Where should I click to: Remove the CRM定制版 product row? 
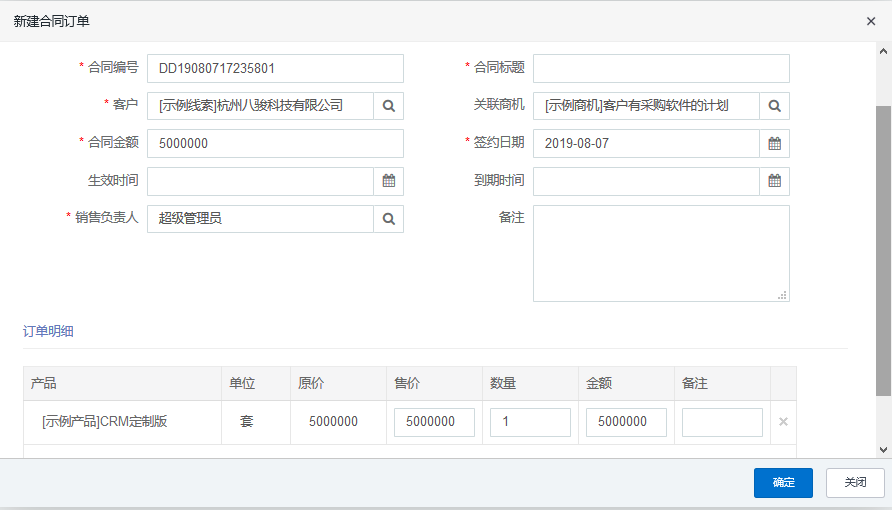point(783,422)
